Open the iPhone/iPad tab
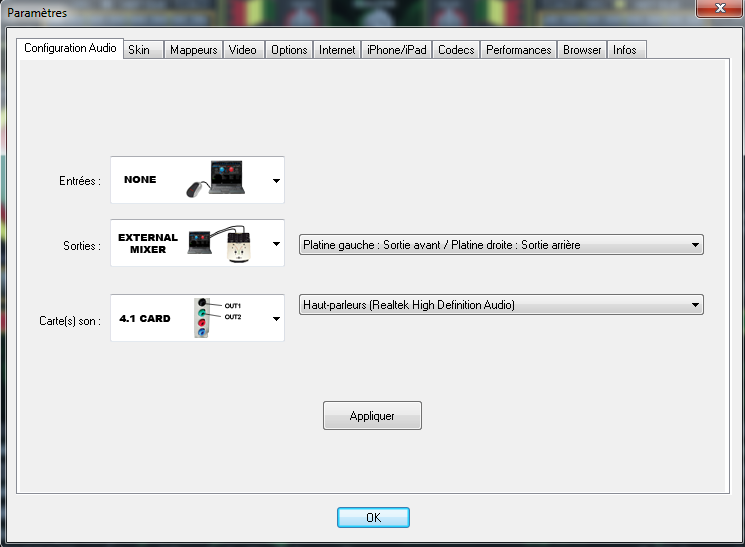 click(x=397, y=50)
